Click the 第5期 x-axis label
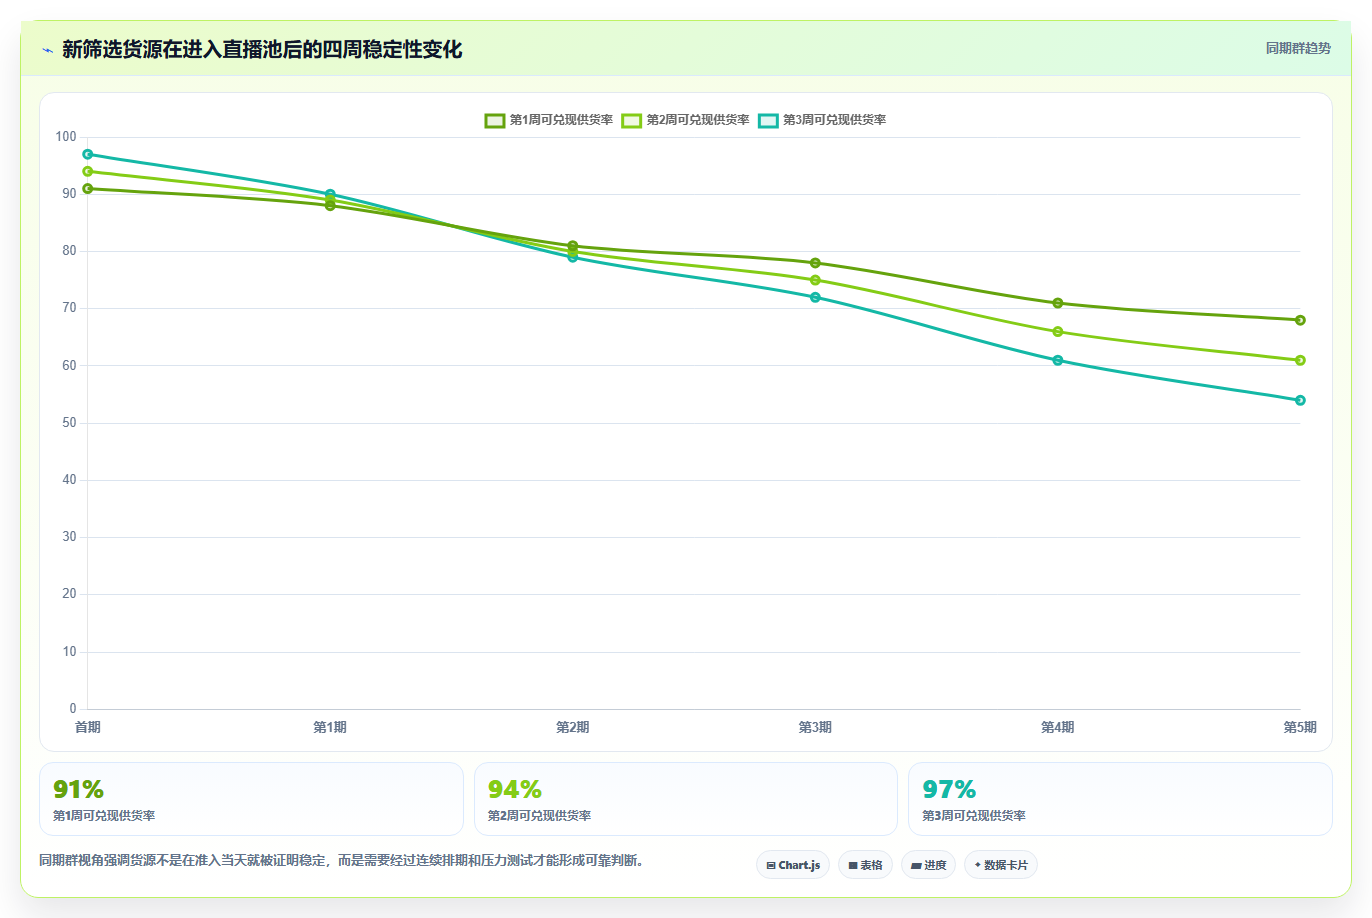This screenshot has width=1372, height=918. click(x=1300, y=727)
